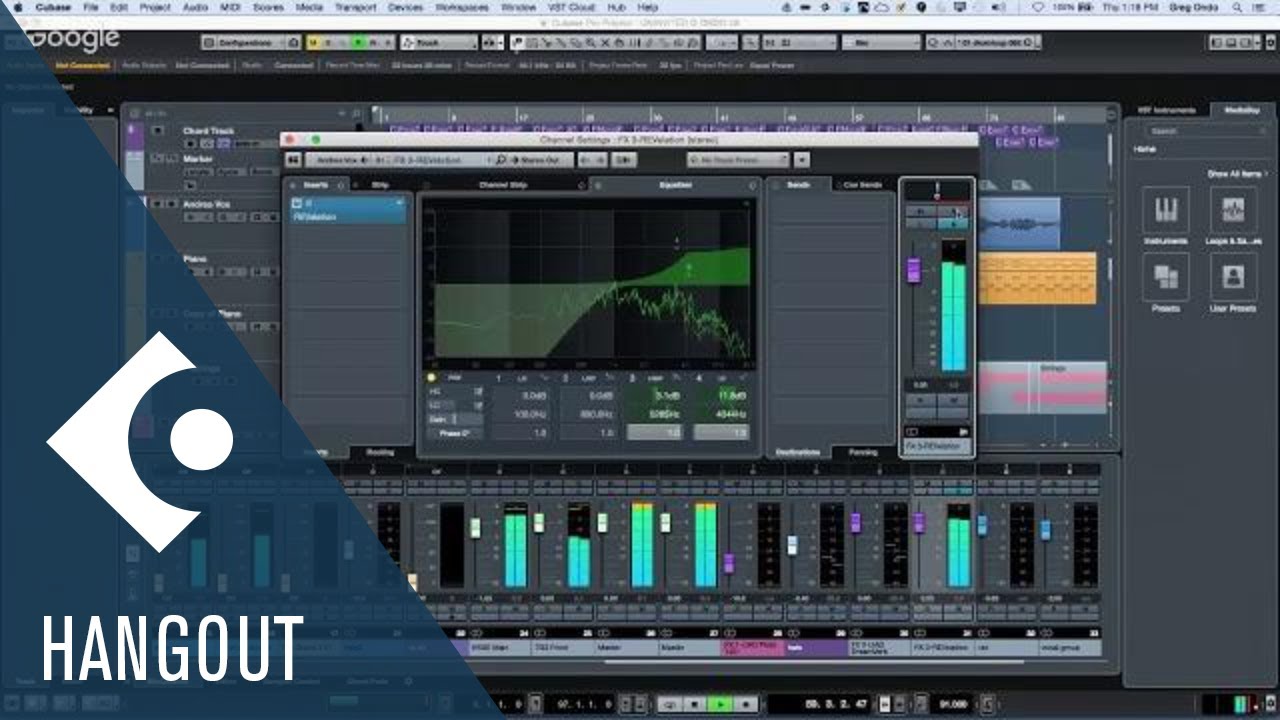Open the Bar quantize type dropdown in toolbar
Image resolution: width=1280 pixels, height=720 pixels.
[x=880, y=43]
